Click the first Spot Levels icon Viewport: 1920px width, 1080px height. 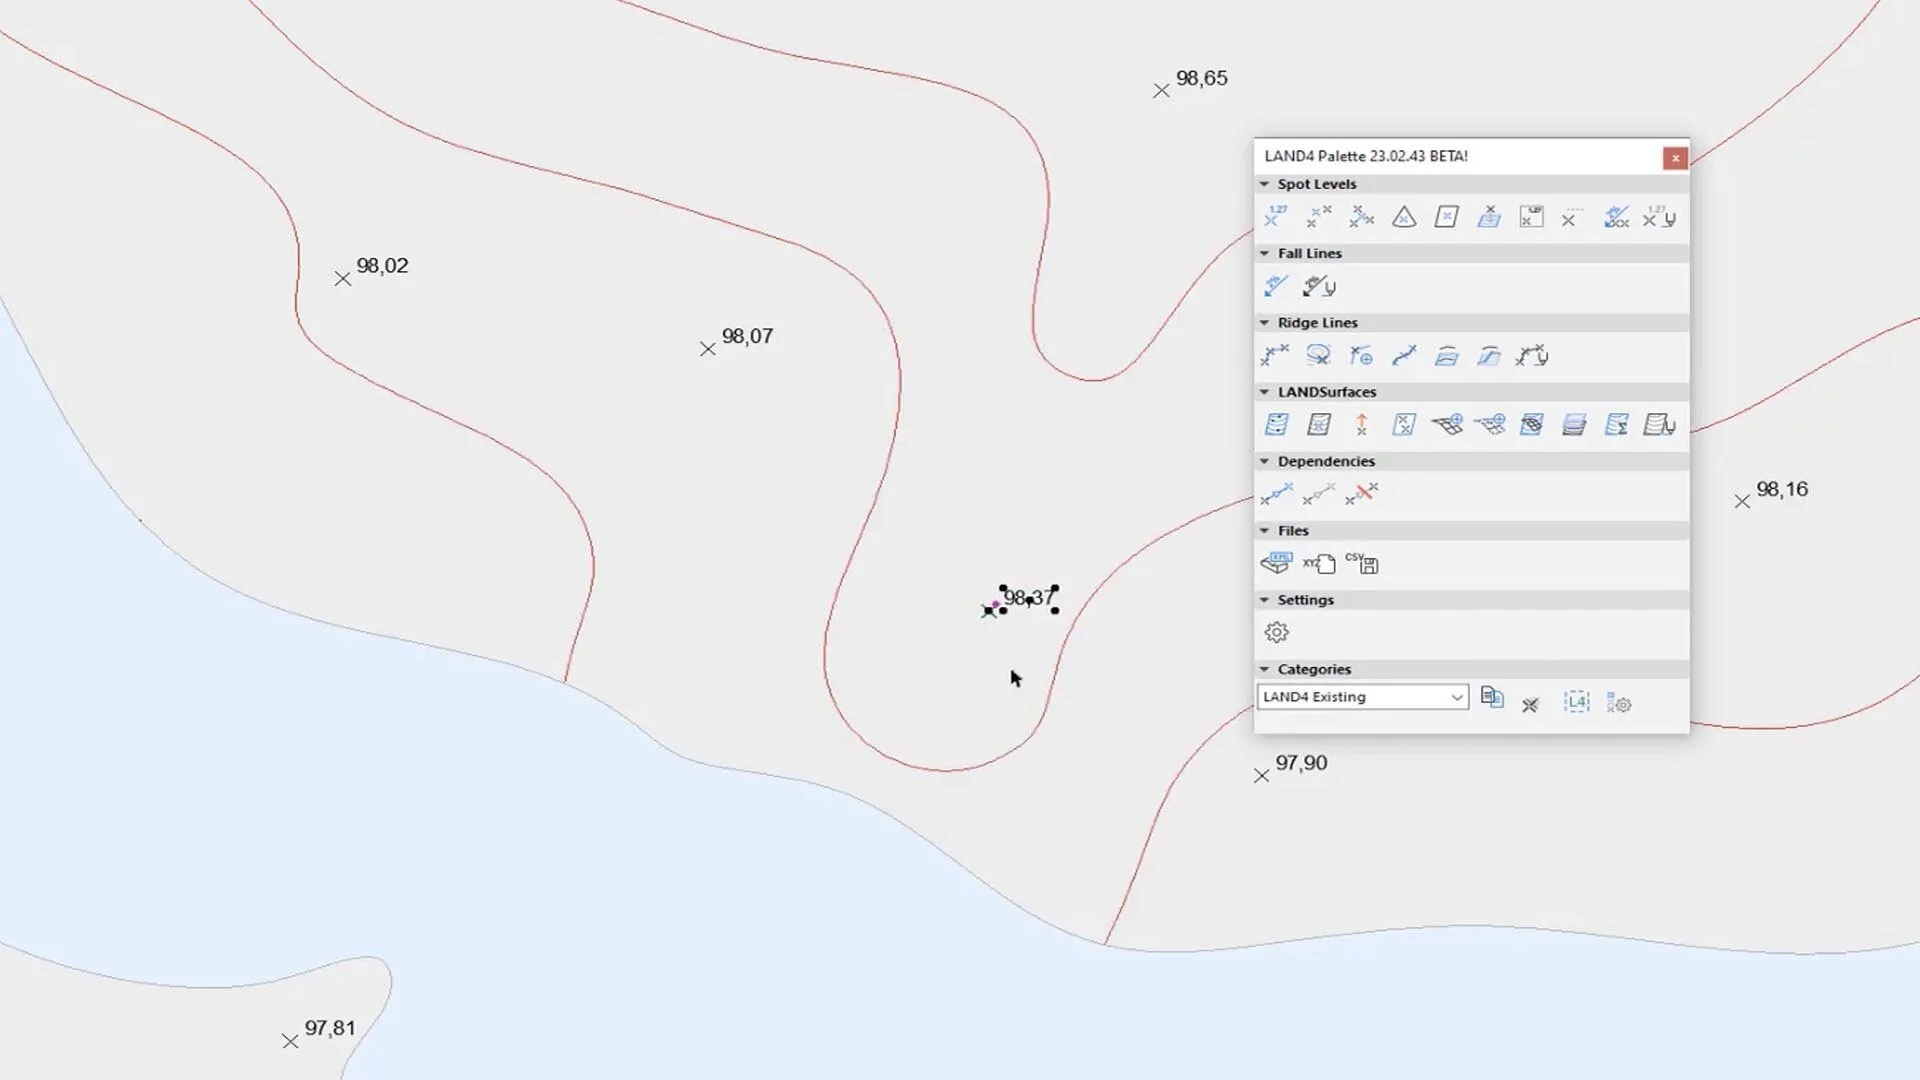(x=1276, y=217)
